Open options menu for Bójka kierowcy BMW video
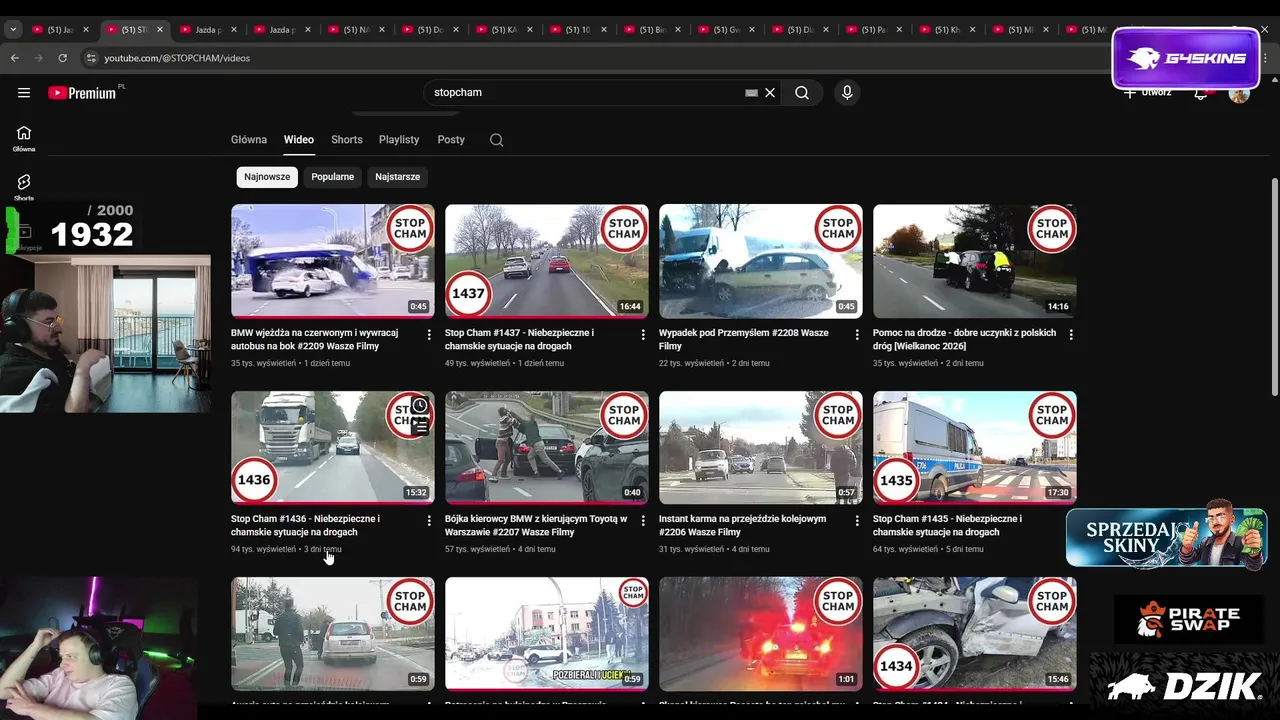Screen dimensions: 1280x720 (x=643, y=521)
